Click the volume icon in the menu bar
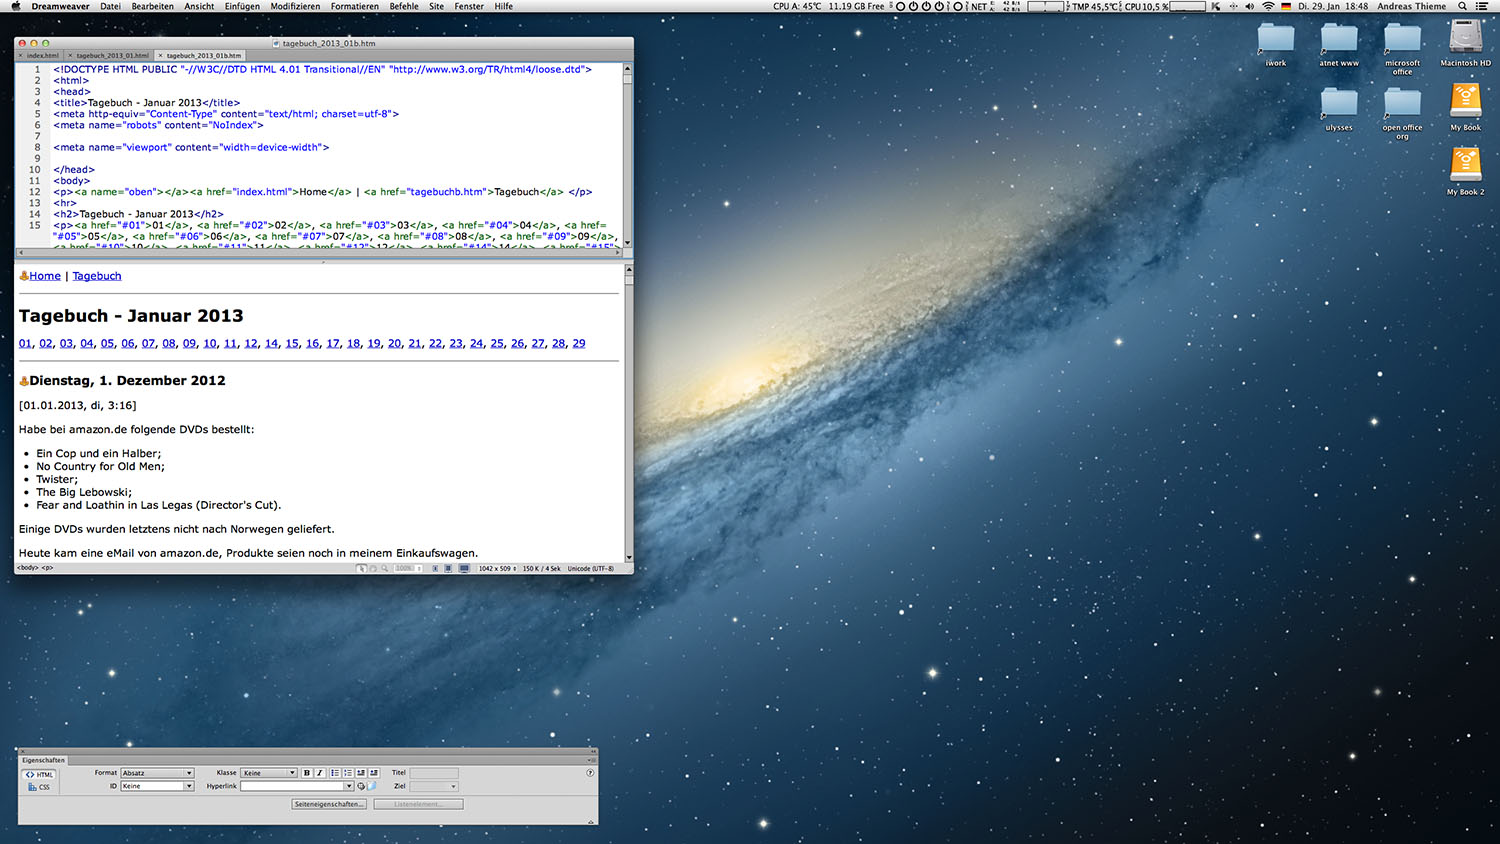This screenshot has height=844, width=1500. [1250, 6]
